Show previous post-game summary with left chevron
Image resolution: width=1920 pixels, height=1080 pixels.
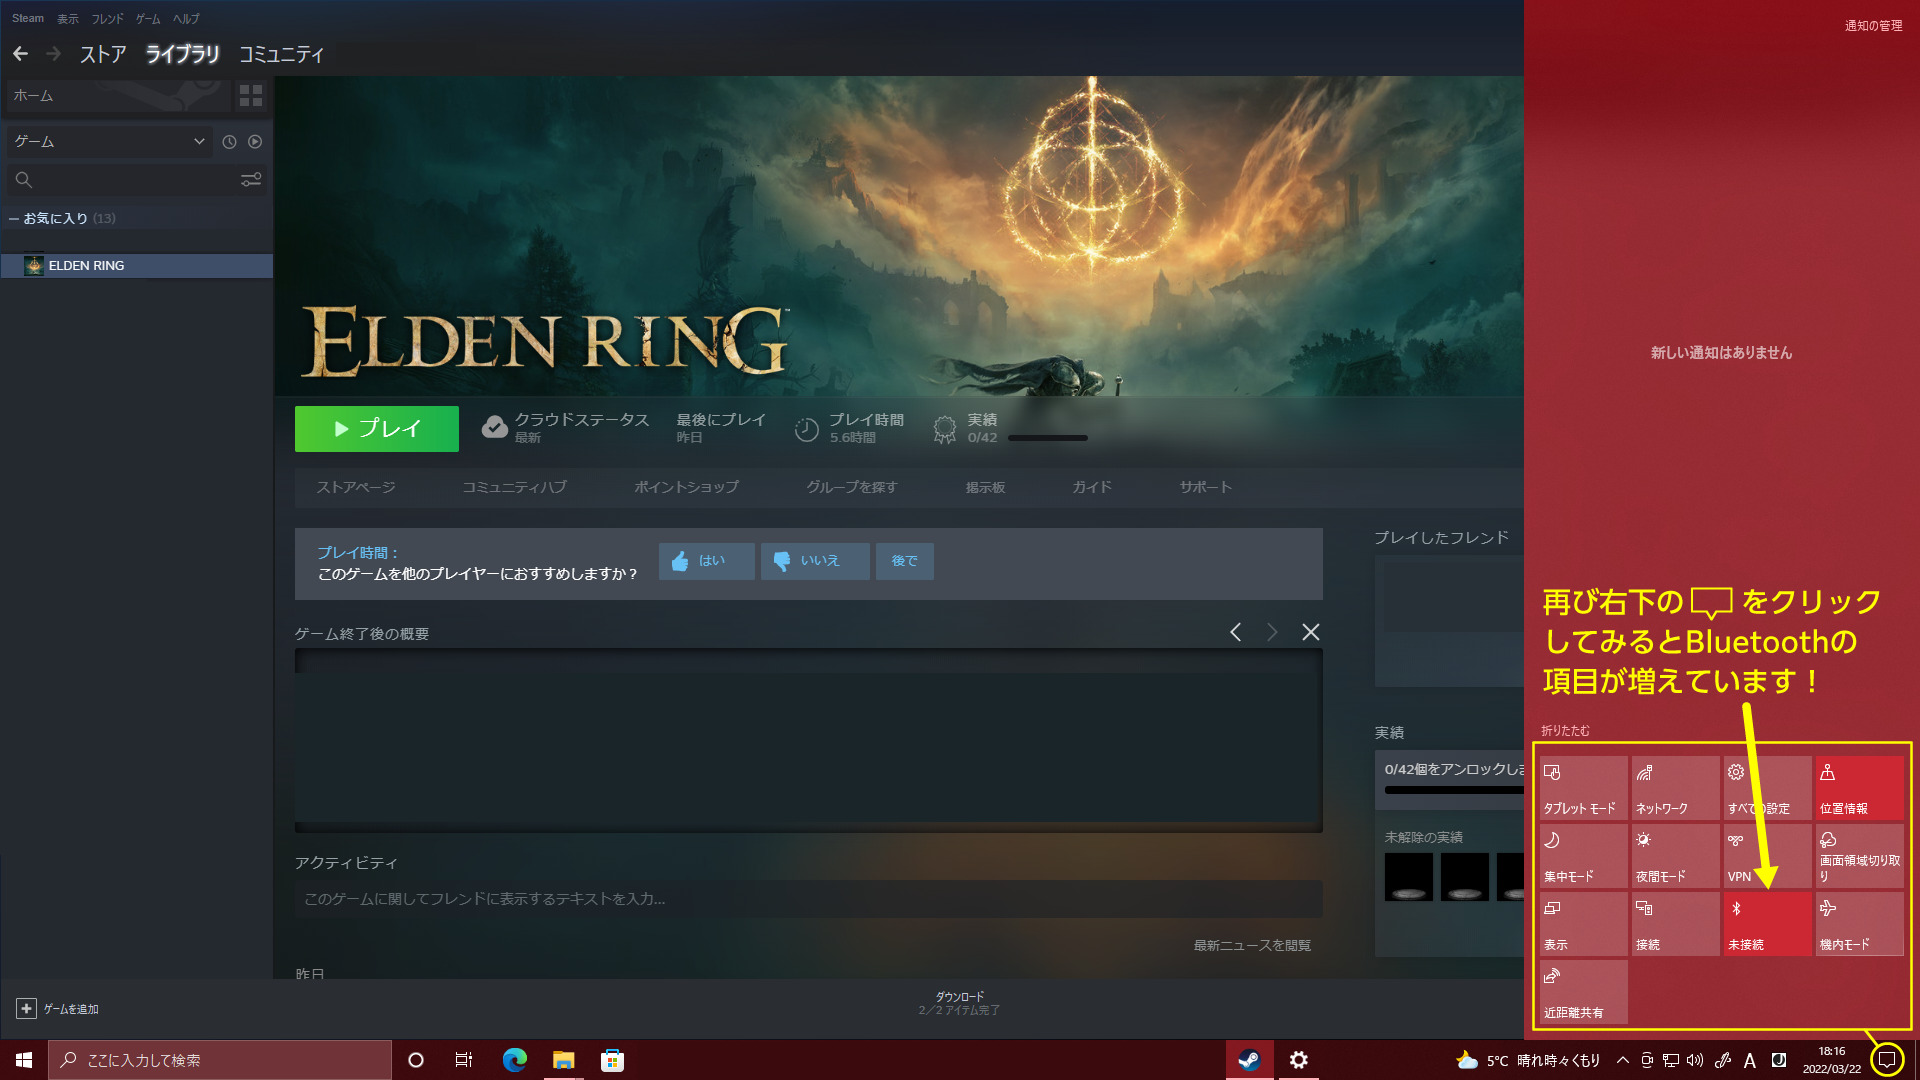(x=1236, y=632)
